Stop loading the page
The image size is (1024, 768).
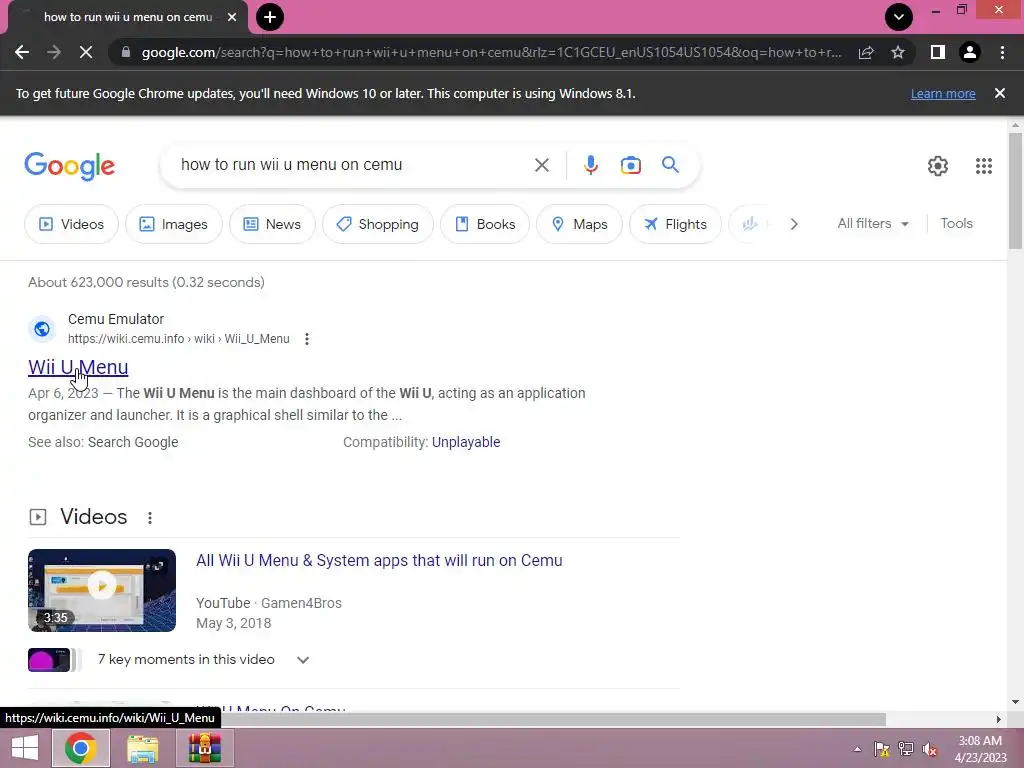click(86, 52)
